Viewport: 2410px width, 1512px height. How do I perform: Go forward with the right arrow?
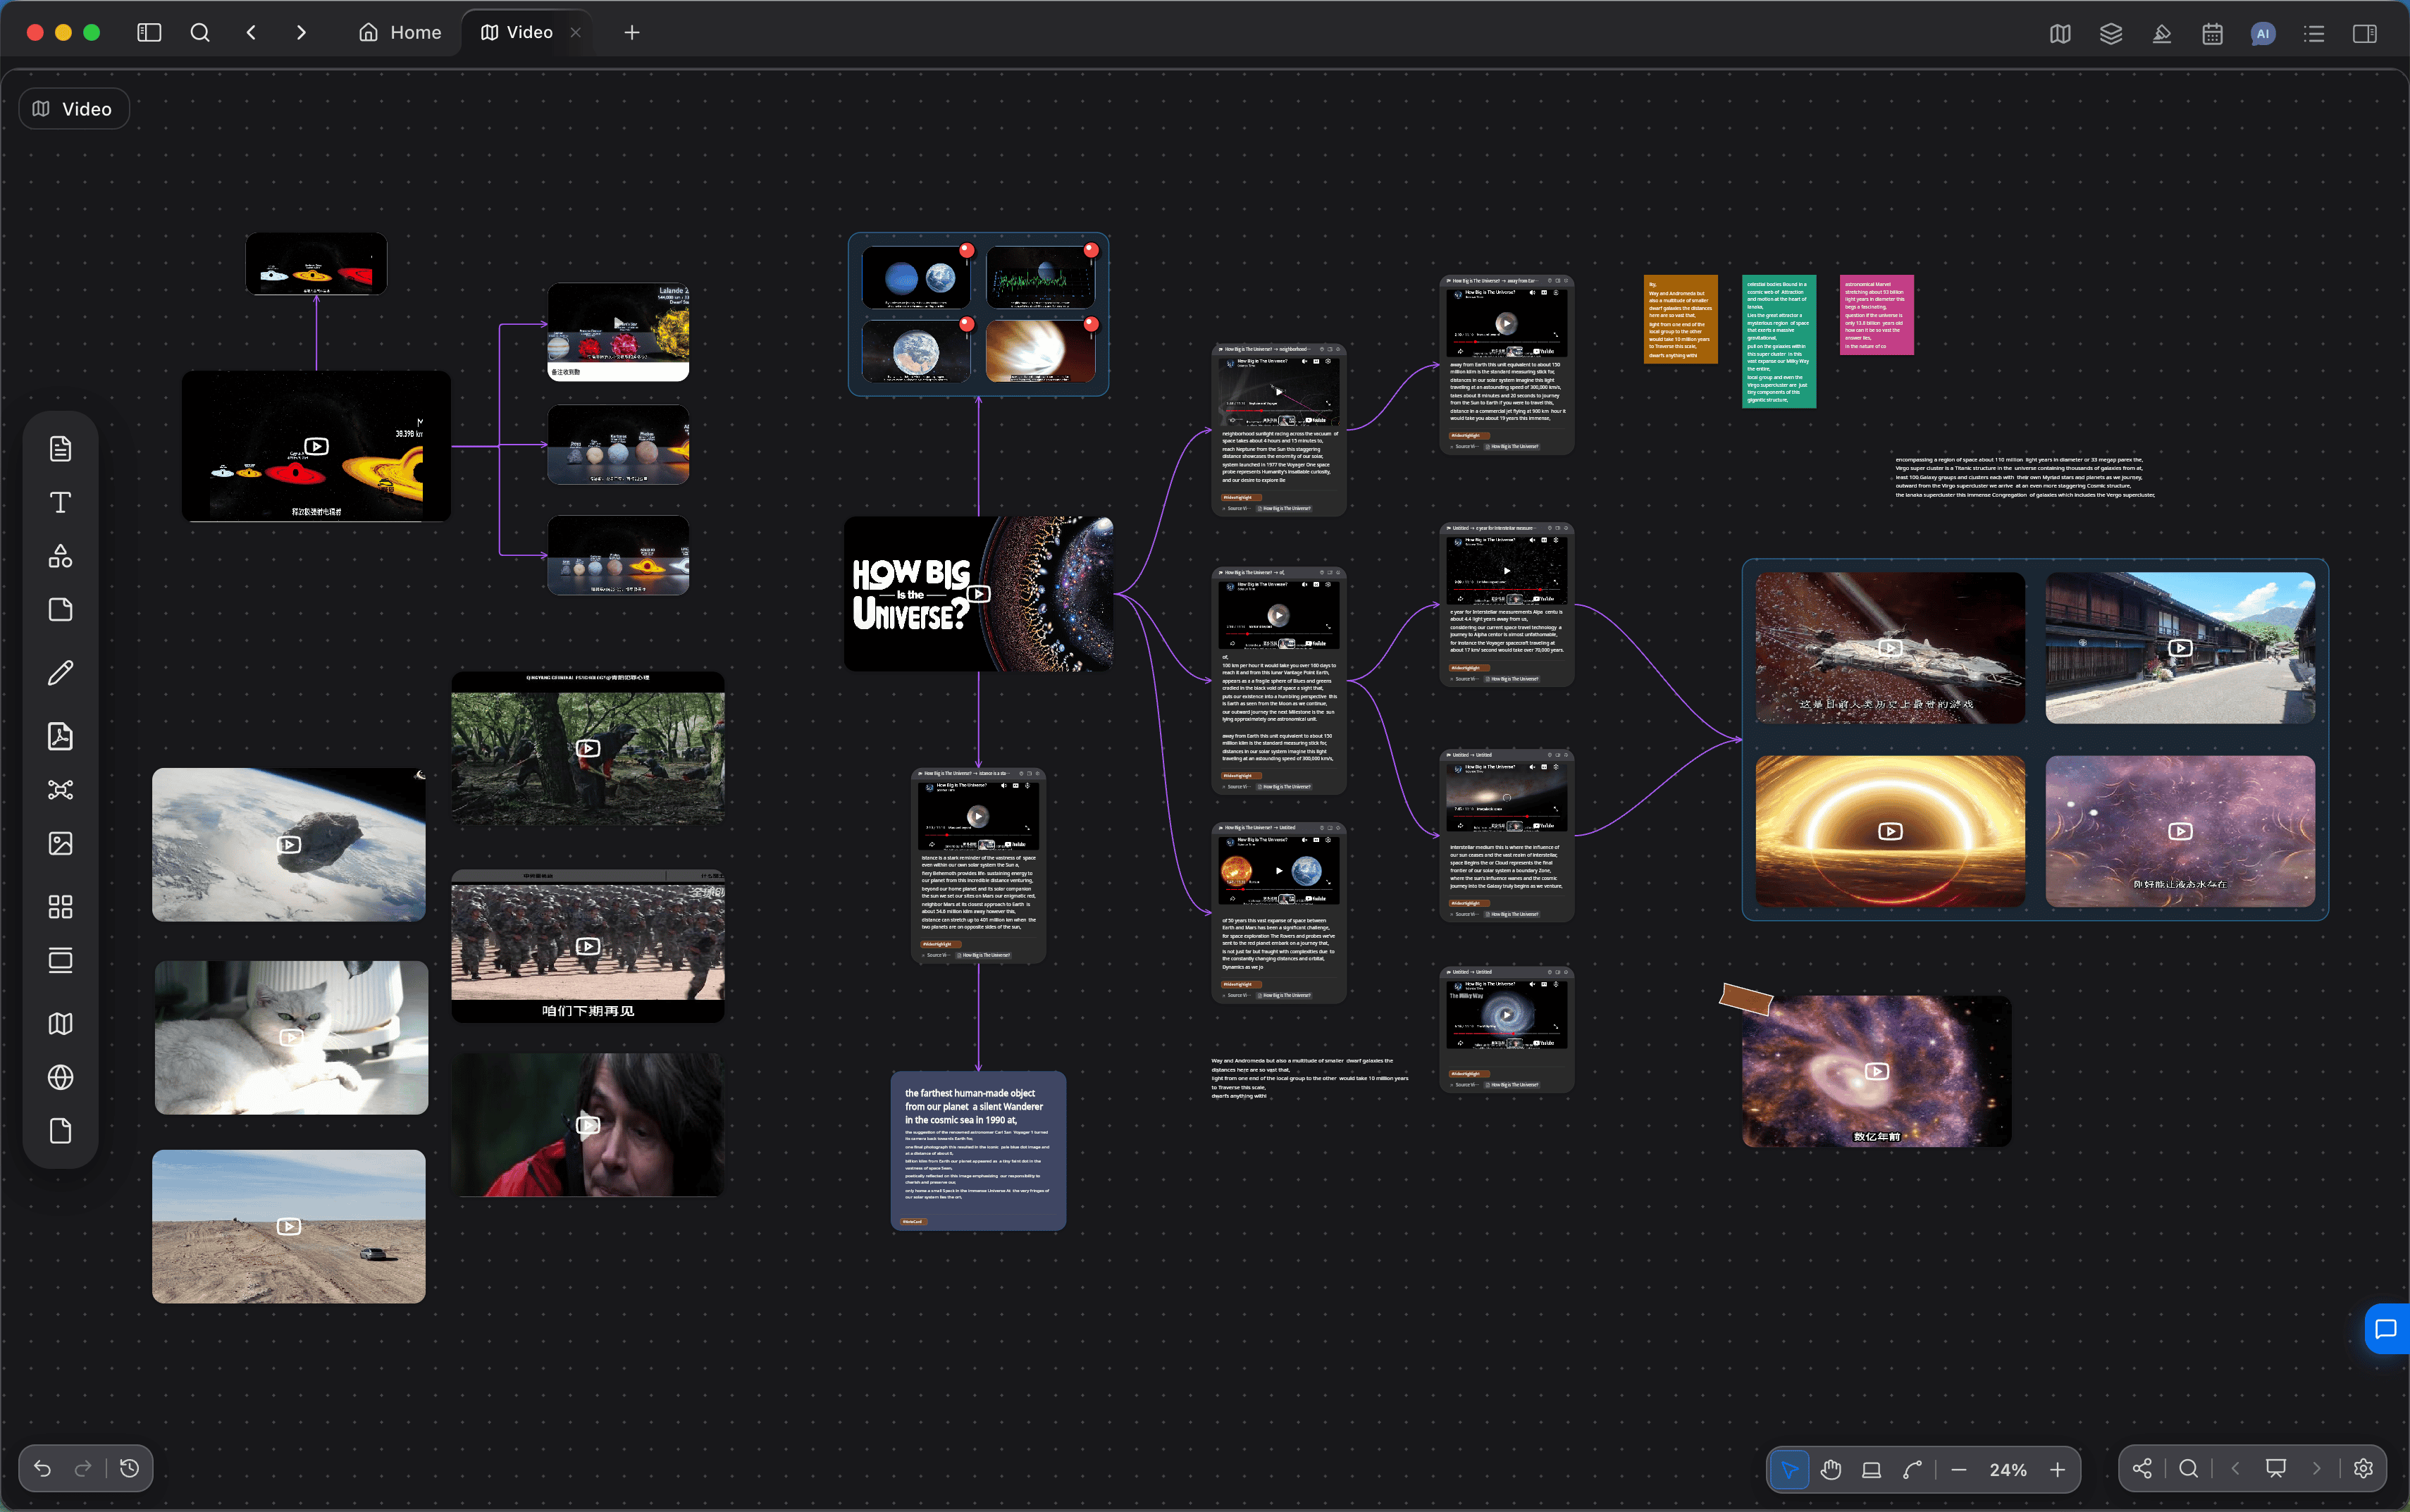point(301,32)
